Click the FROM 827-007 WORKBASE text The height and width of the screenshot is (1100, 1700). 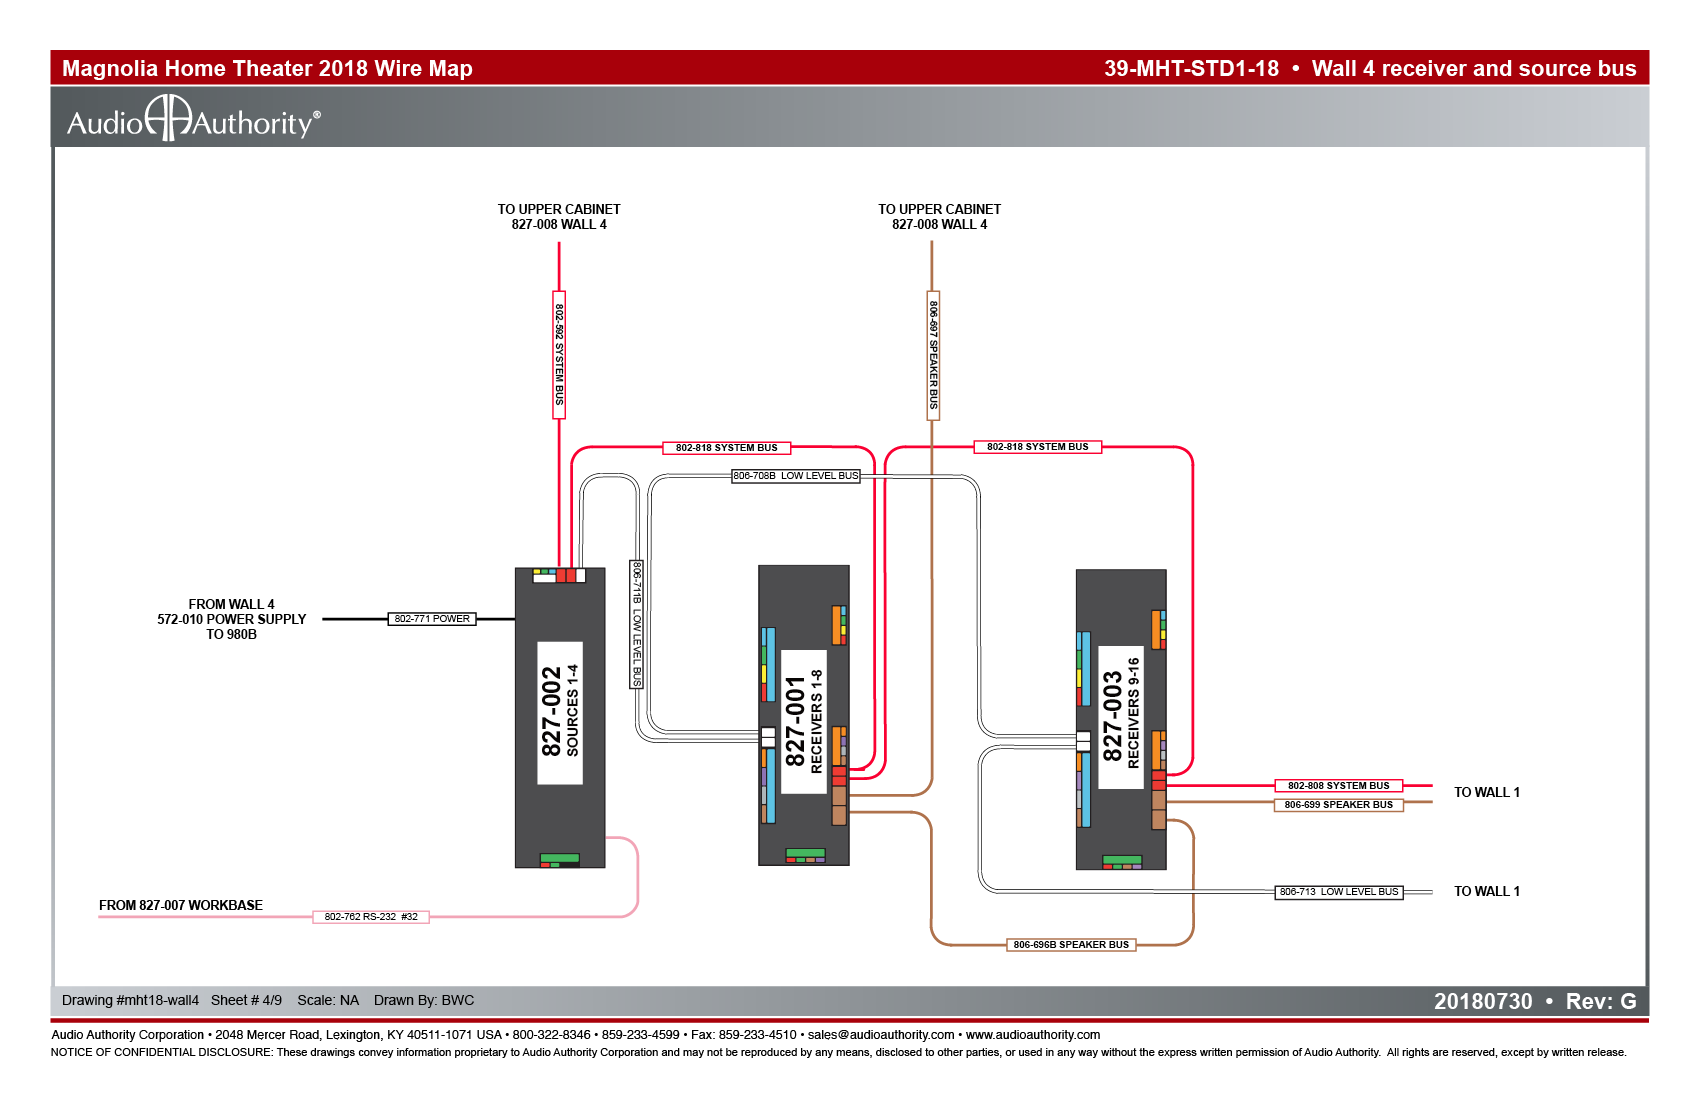(x=181, y=905)
